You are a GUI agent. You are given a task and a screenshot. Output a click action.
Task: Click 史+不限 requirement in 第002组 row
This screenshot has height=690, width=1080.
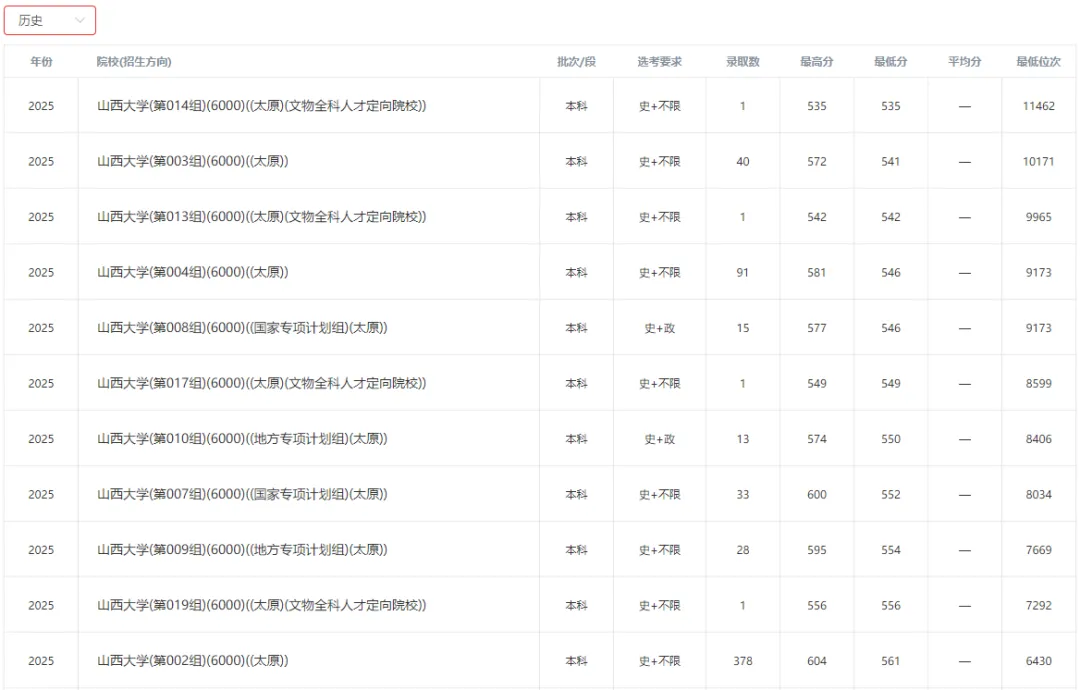click(659, 661)
